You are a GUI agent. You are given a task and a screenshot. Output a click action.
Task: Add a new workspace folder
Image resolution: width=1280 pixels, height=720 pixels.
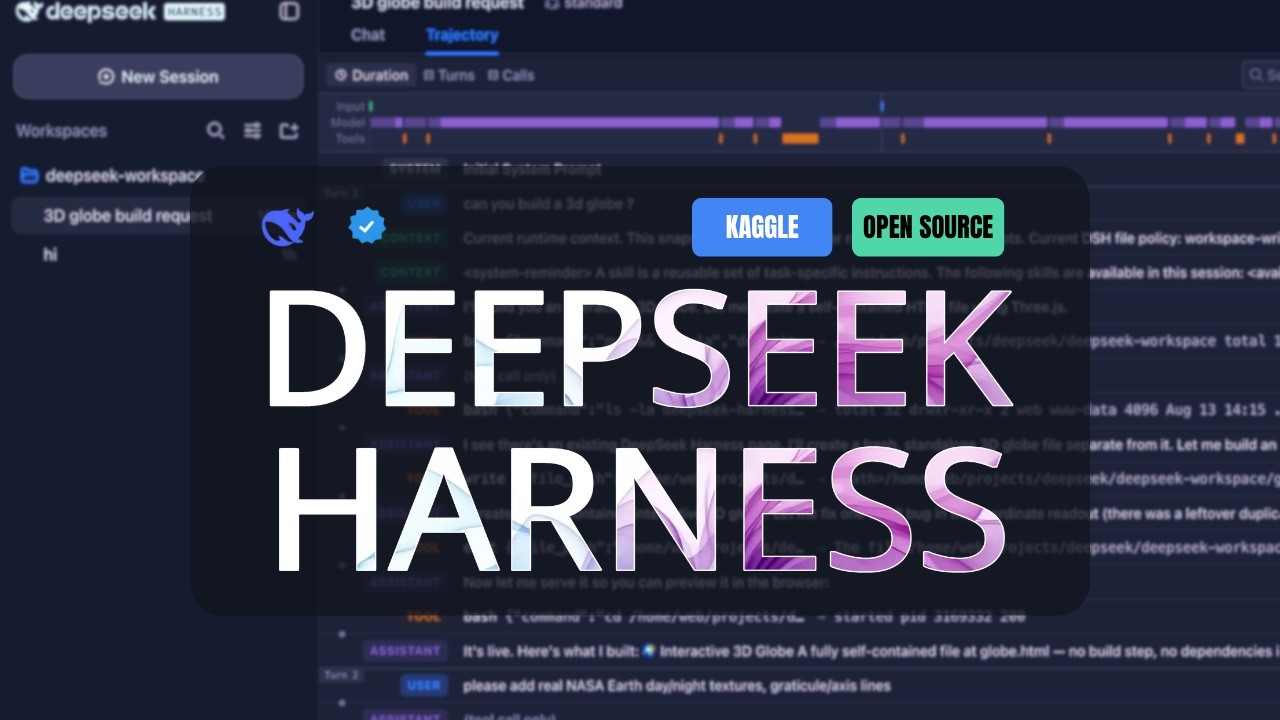click(289, 131)
